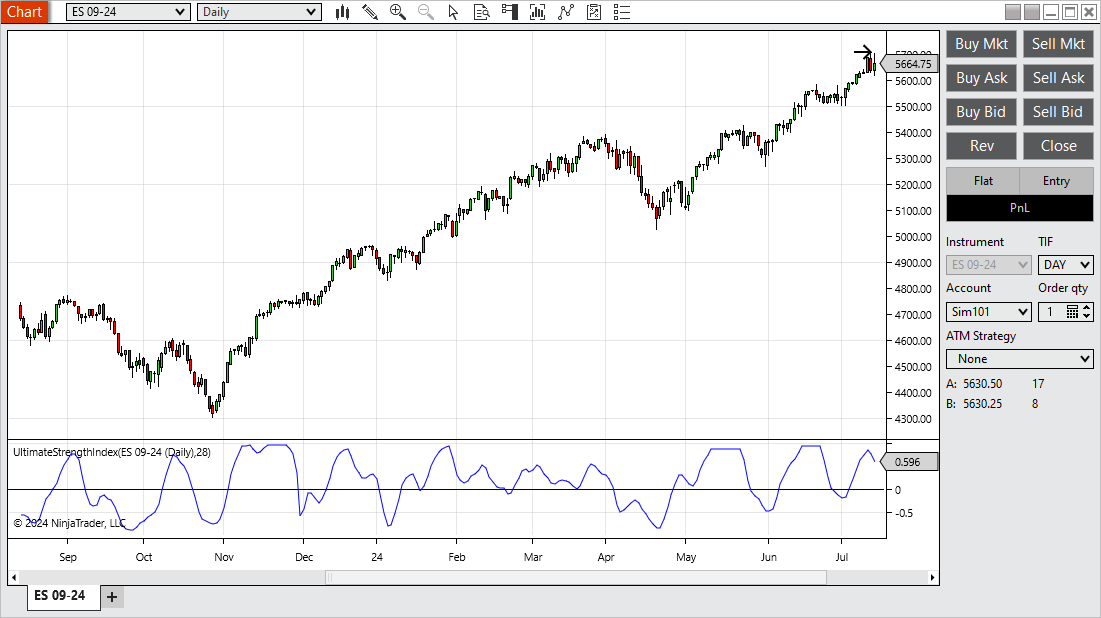Open the TIF DAY dropdown
This screenshot has height=618, width=1101.
[x=1065, y=265]
